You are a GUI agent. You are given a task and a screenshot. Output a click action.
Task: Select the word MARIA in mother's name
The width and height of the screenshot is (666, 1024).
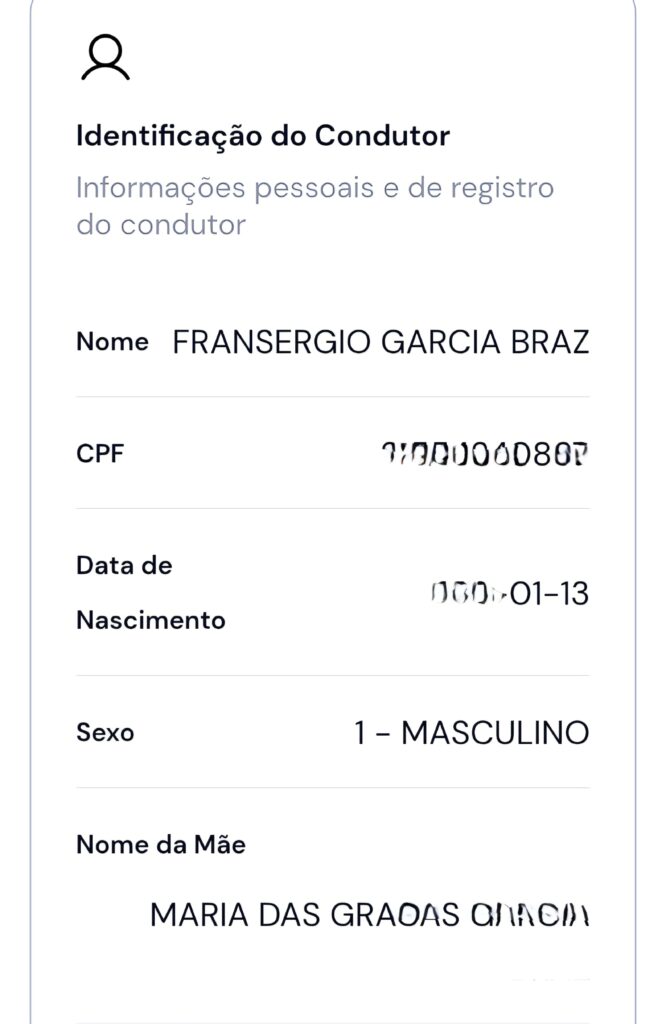(x=191, y=914)
